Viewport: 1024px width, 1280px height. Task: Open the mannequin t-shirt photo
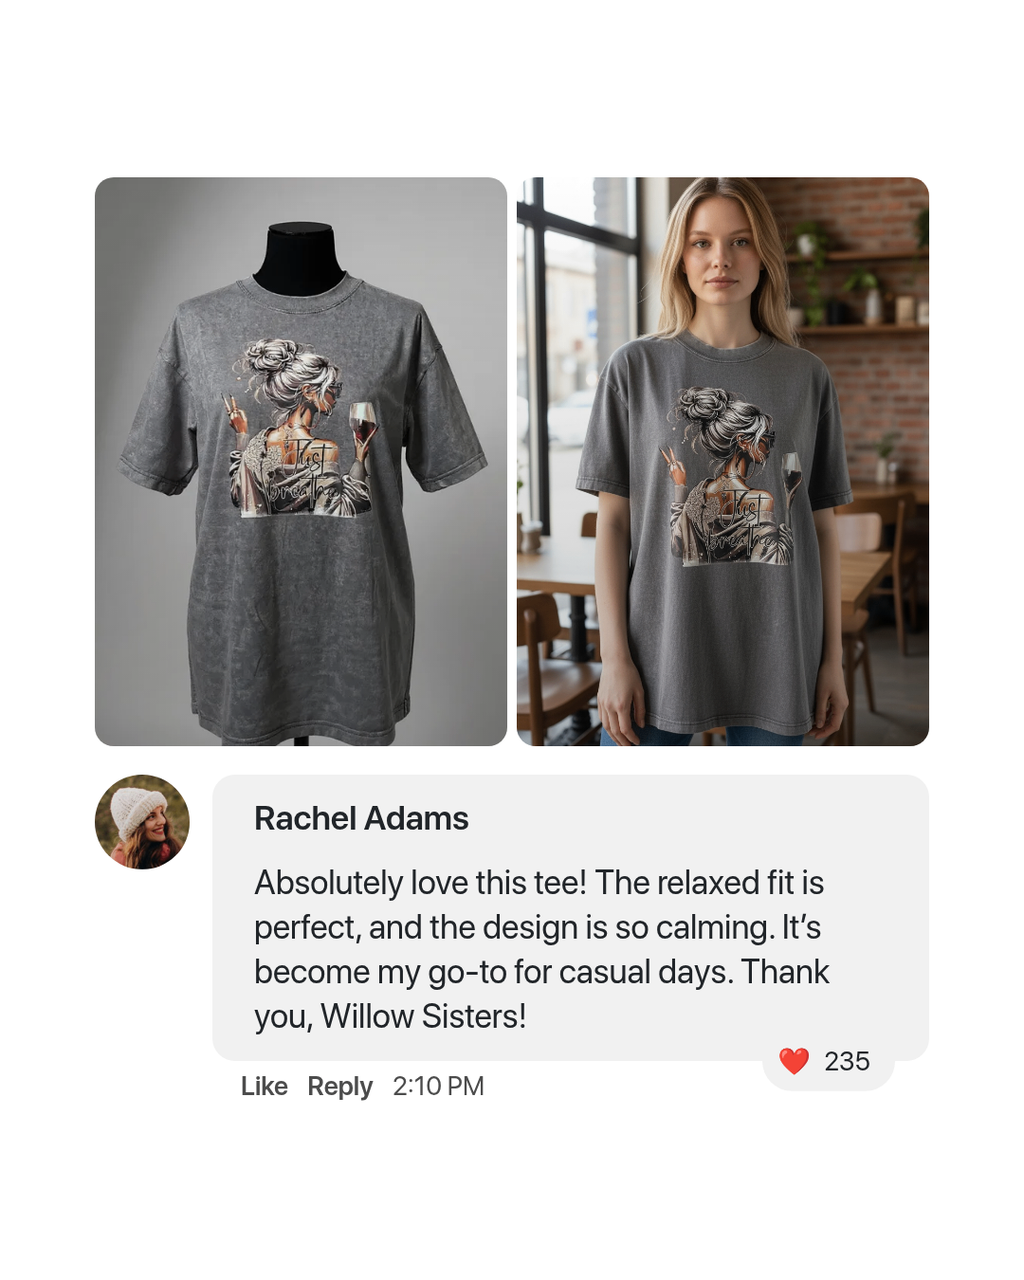(x=301, y=461)
